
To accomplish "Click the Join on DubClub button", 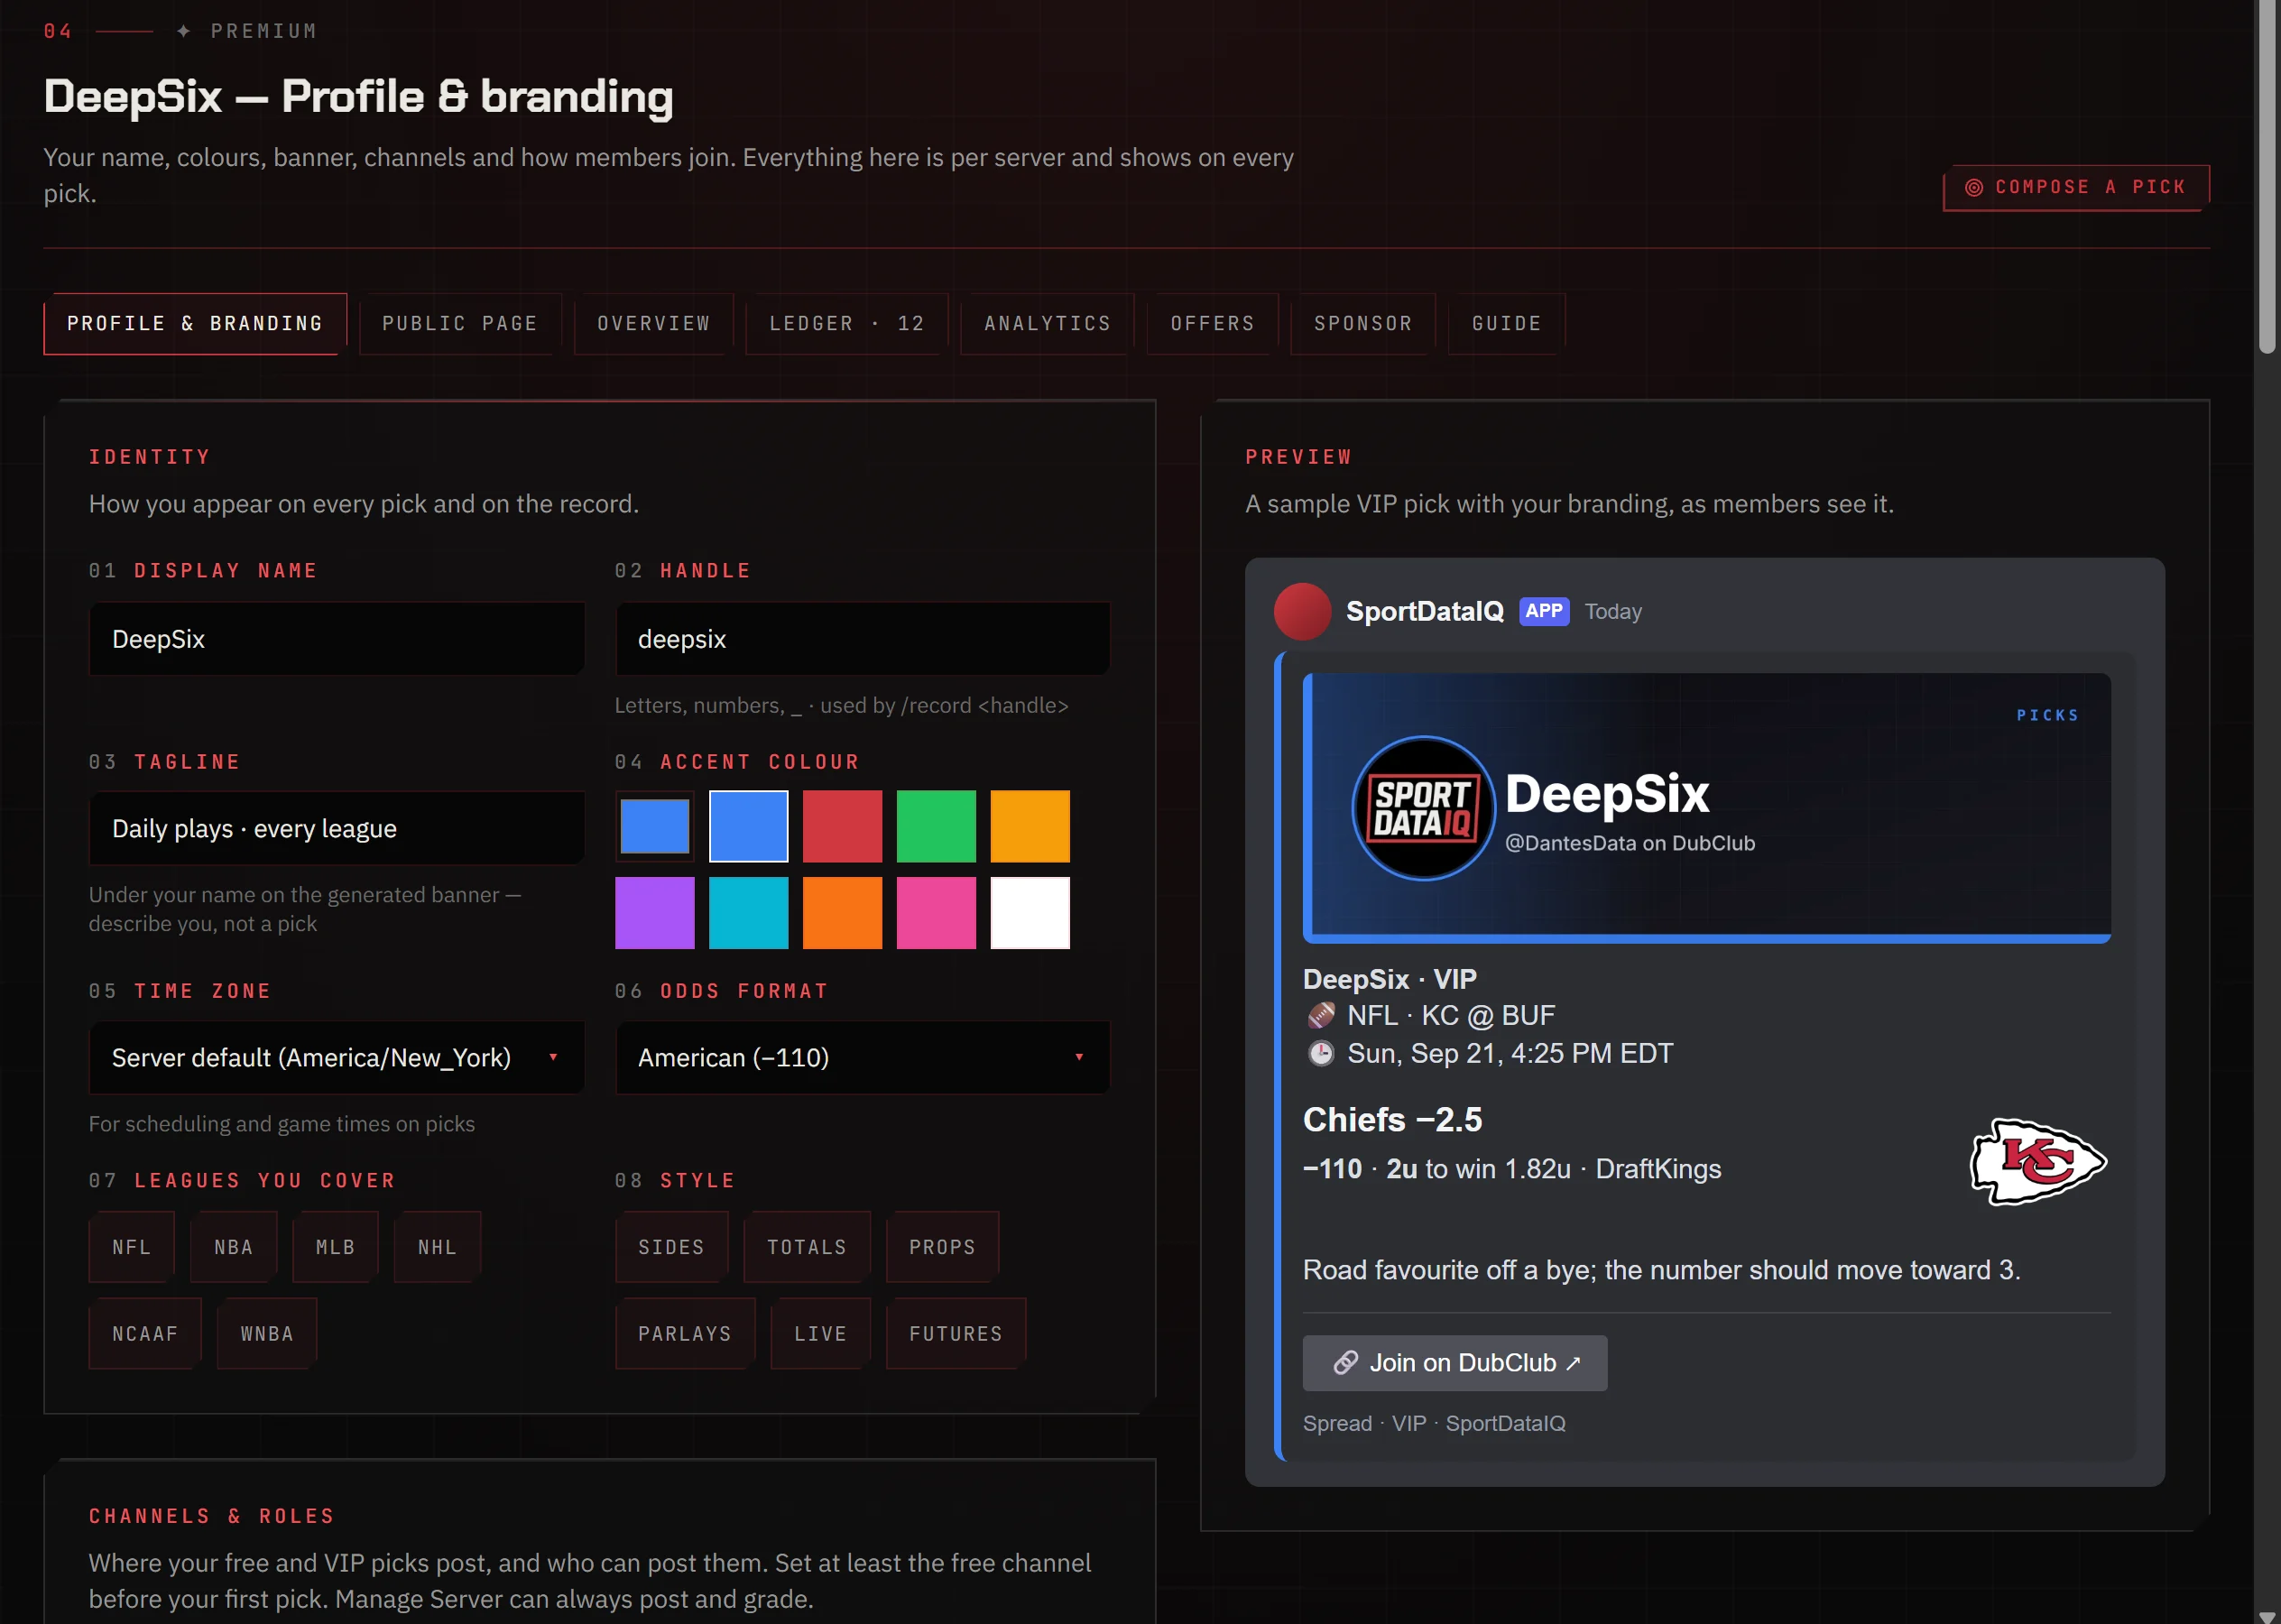I will pos(1455,1363).
